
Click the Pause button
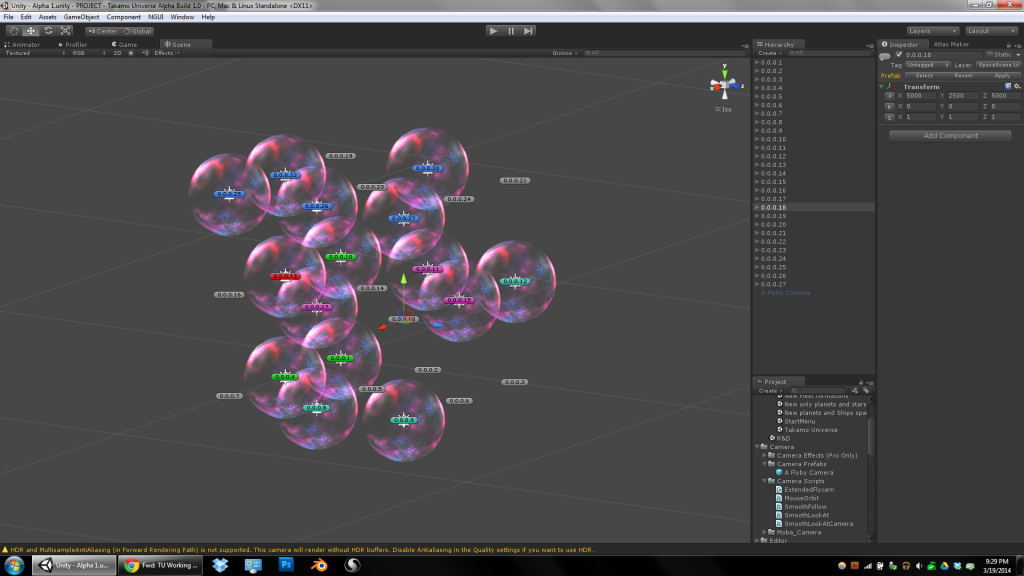[511, 31]
